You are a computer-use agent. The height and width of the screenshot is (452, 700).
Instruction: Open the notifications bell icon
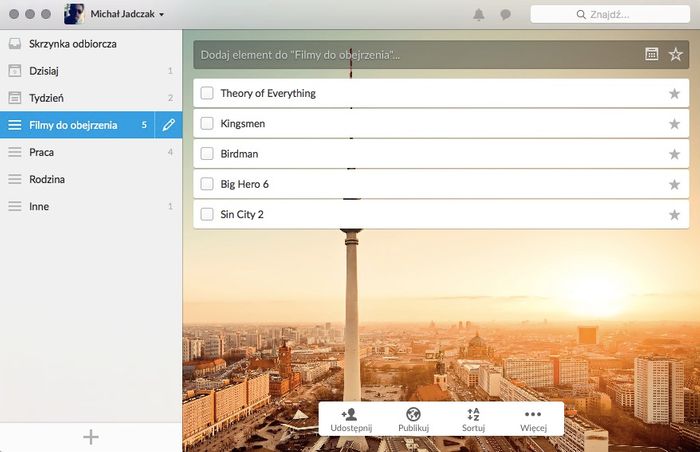[479, 15]
